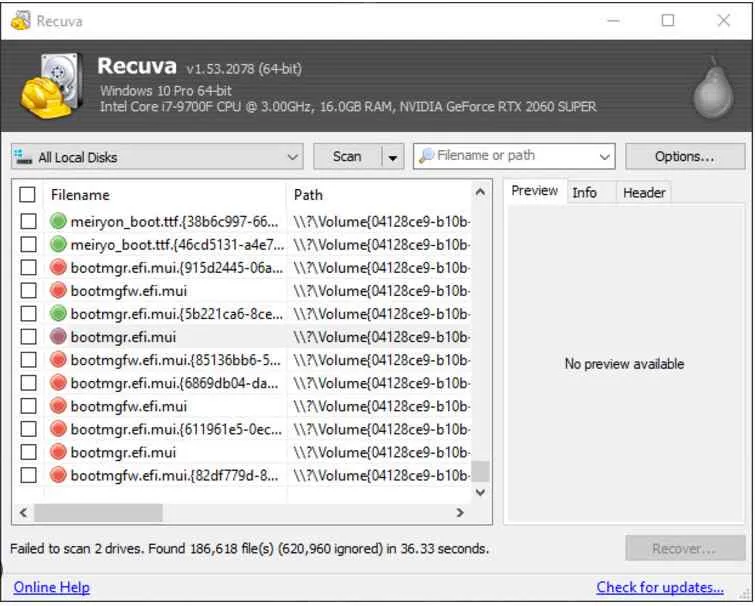This screenshot has width=755, height=606.
Task: Switch to the Info tab
Action: point(585,193)
